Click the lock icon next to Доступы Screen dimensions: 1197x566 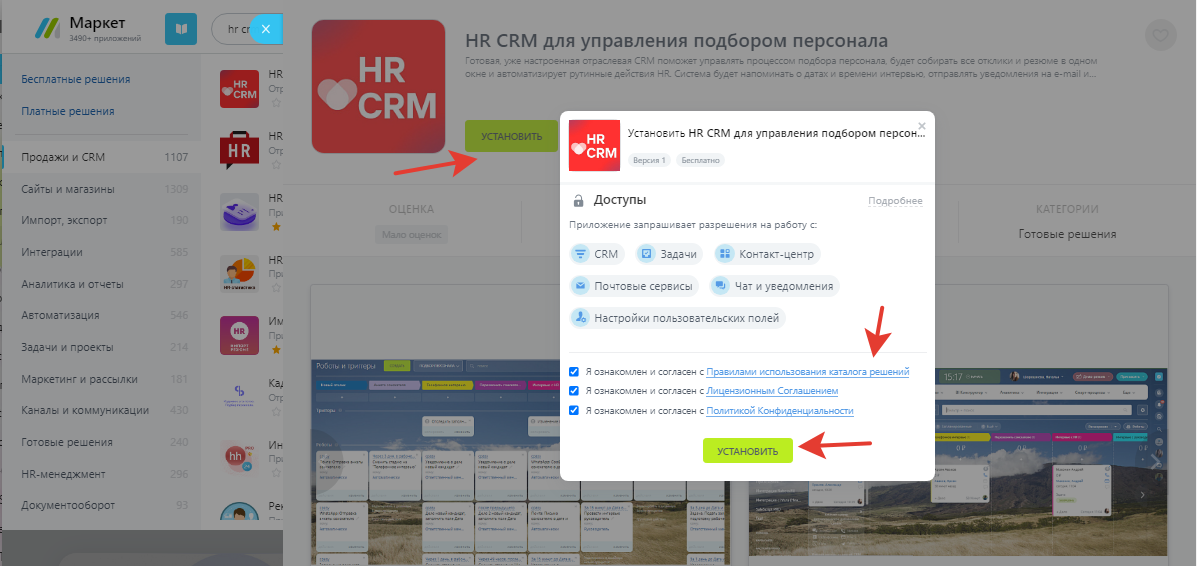579,201
